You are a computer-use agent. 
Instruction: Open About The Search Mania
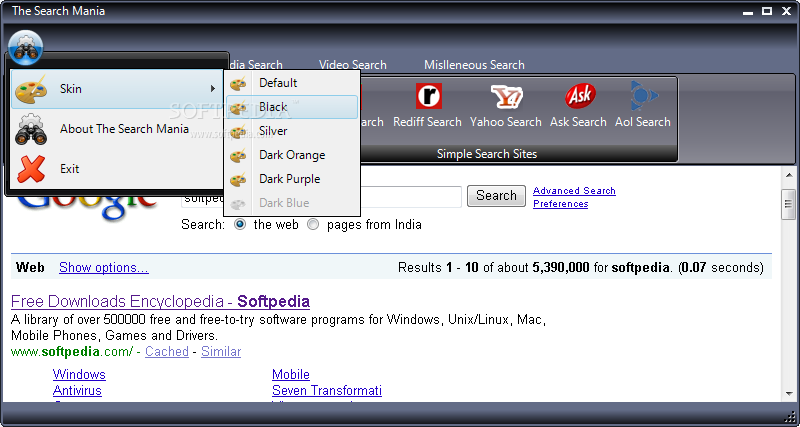coord(117,129)
